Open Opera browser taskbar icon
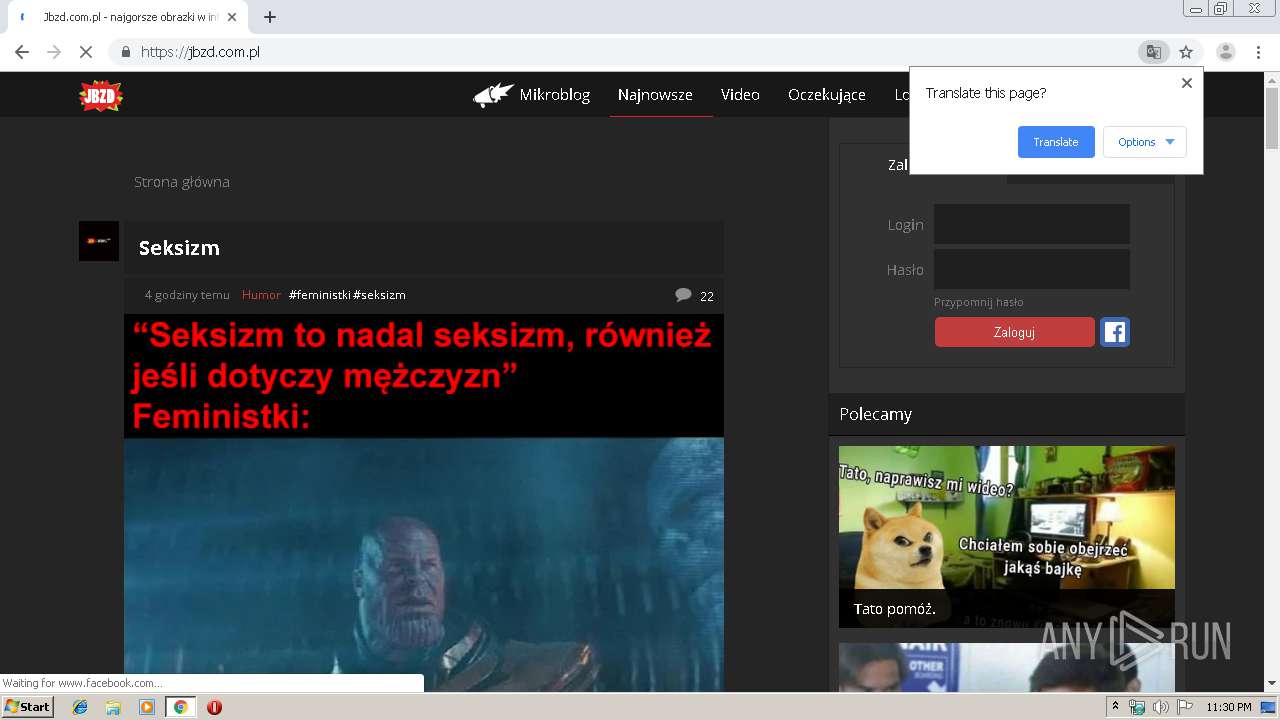This screenshot has height=720, width=1280. [x=214, y=707]
